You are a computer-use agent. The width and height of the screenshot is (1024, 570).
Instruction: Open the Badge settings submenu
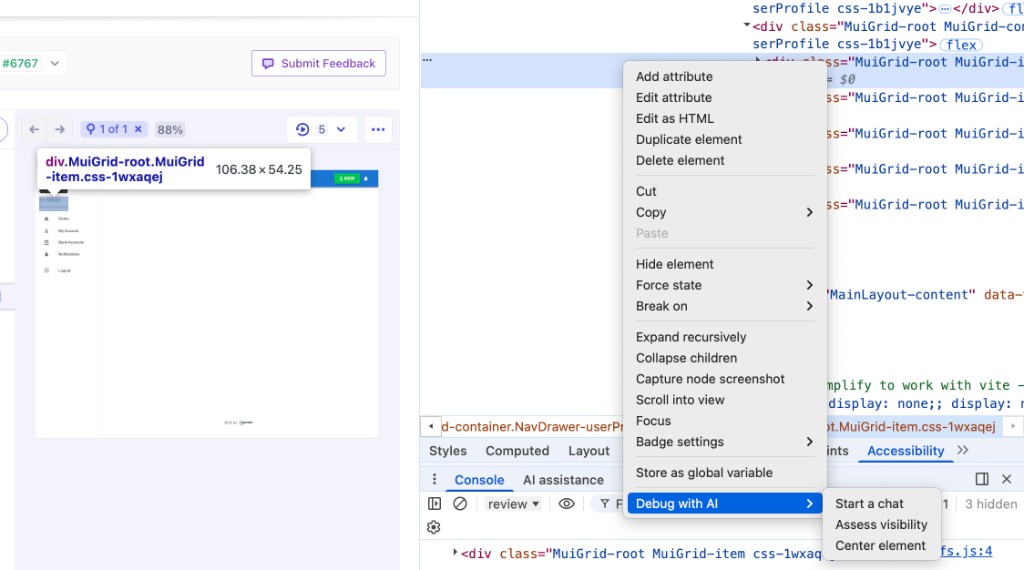pyautogui.click(x=724, y=441)
